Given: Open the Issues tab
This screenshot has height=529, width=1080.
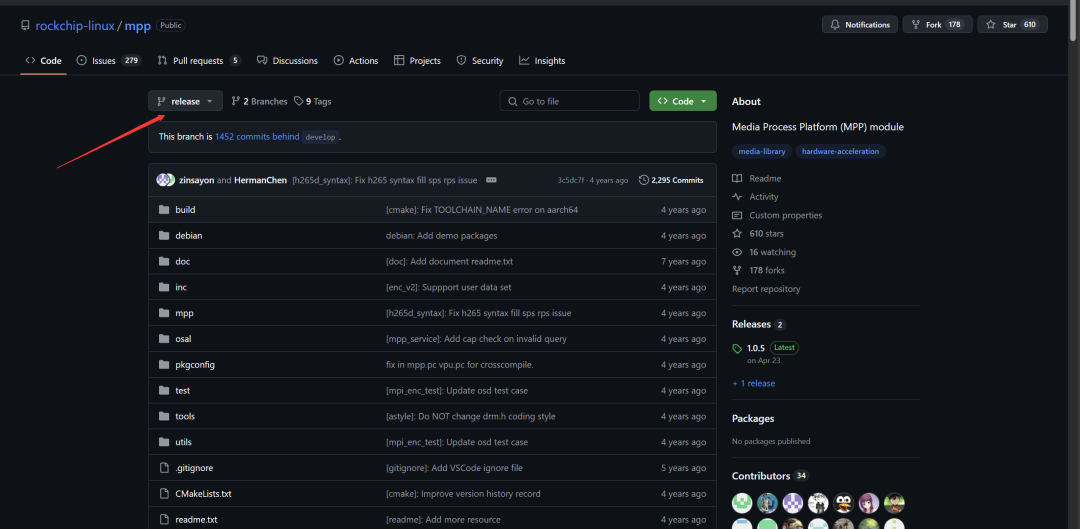Looking at the screenshot, I should coord(108,61).
